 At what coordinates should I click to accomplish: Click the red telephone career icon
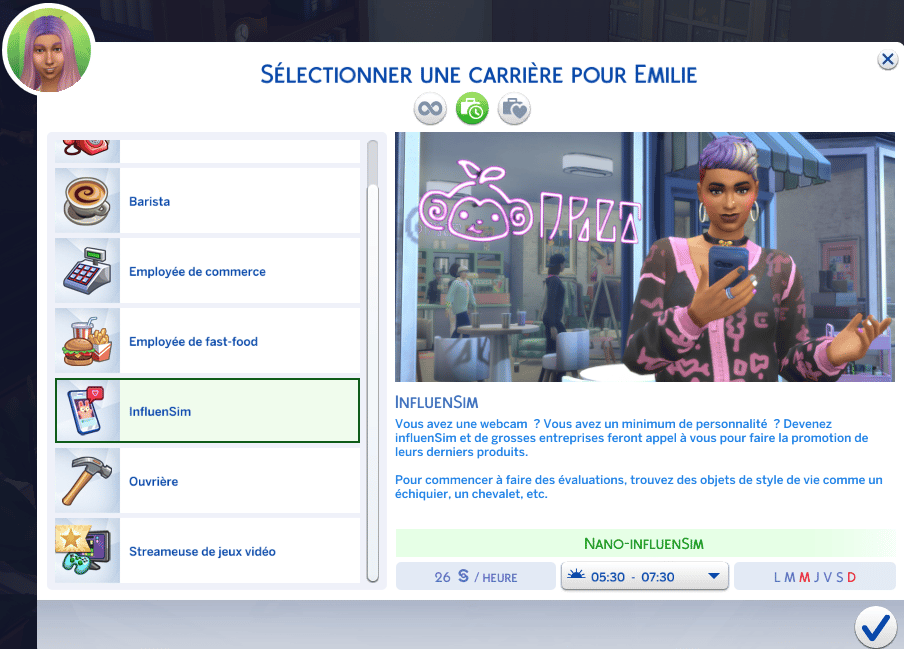tap(86, 148)
